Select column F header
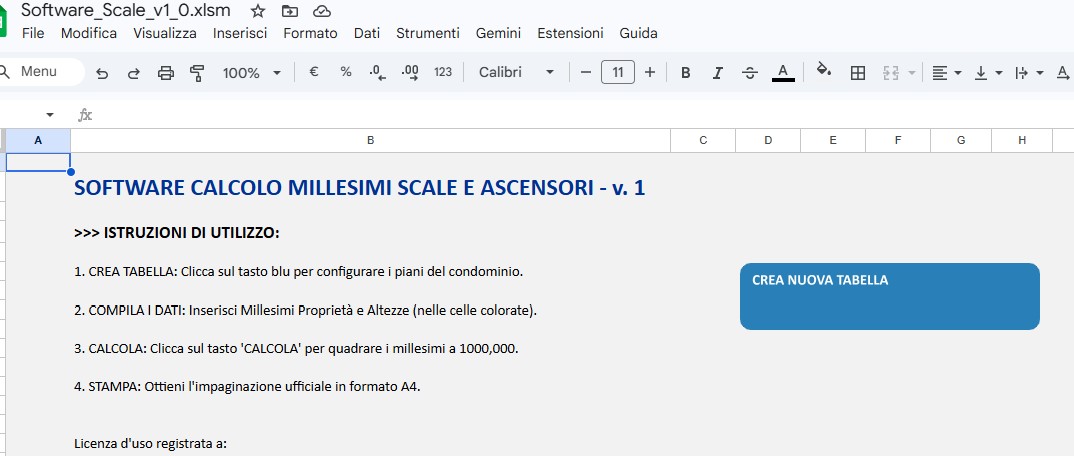 [x=898, y=140]
